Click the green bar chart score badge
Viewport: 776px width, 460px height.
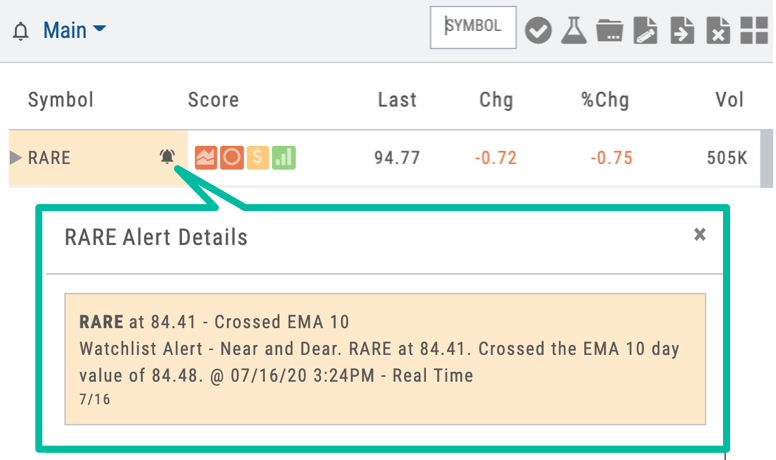coord(284,157)
